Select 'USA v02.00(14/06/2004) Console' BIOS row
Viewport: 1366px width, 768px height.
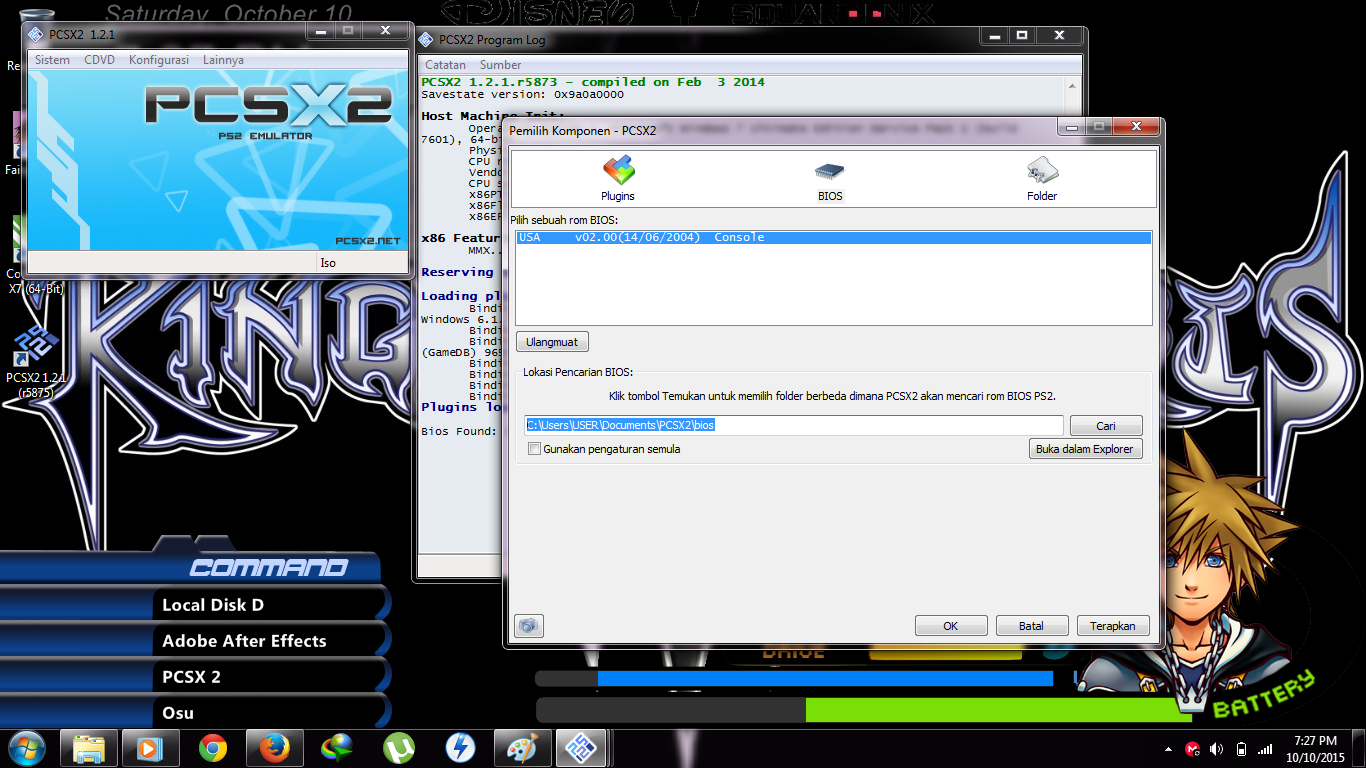833,237
